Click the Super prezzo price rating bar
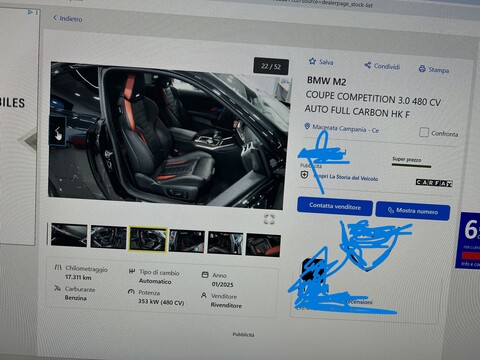480x360 pixels. point(411,165)
